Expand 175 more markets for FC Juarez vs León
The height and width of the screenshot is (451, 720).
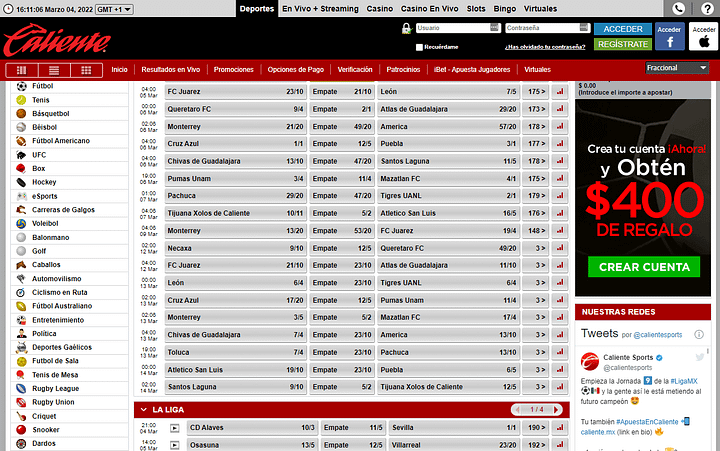pos(536,92)
